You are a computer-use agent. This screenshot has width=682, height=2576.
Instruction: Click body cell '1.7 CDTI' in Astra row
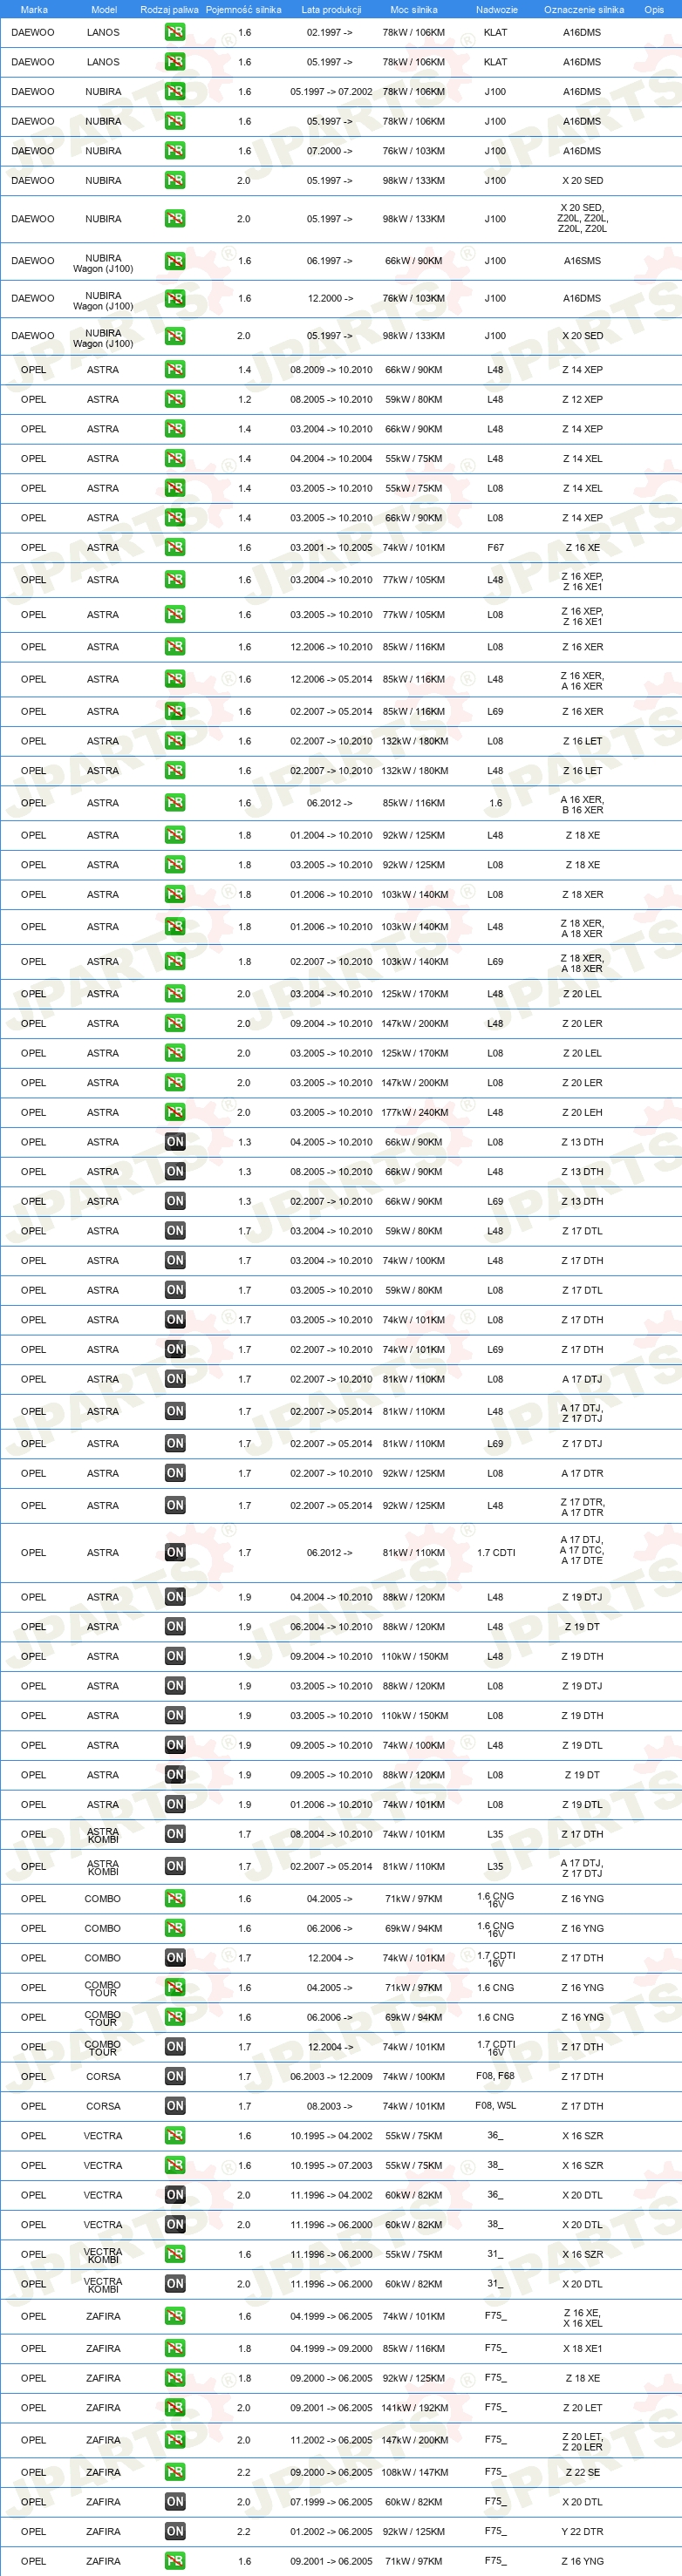click(496, 1553)
